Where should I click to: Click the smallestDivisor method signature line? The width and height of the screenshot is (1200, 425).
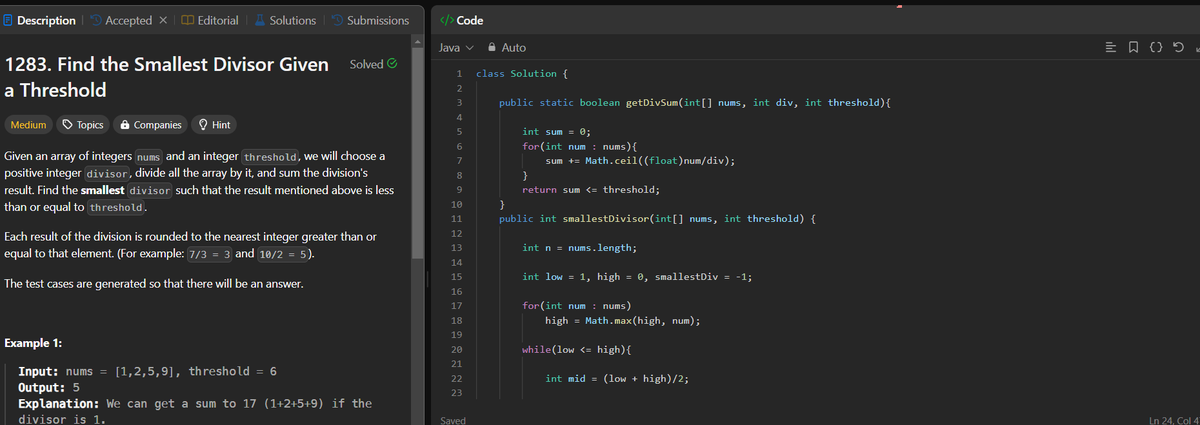point(658,218)
